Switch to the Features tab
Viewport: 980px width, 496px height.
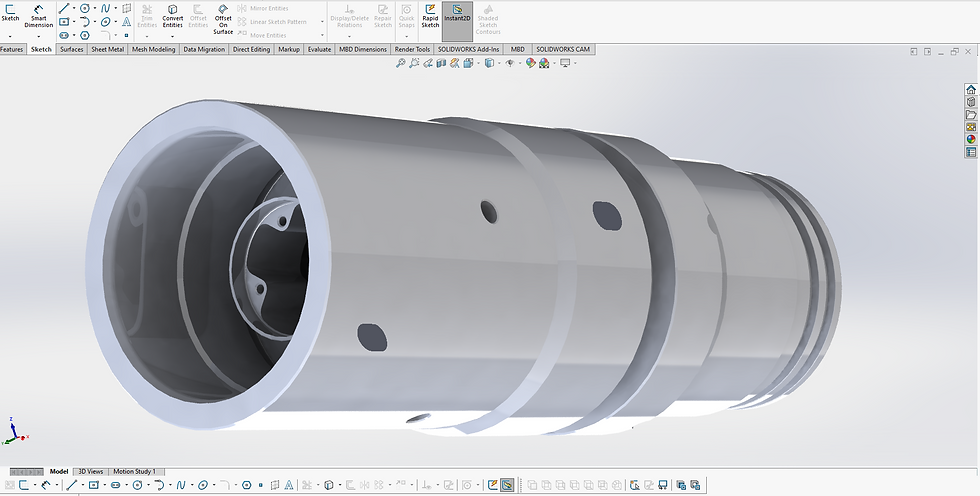tap(11, 49)
